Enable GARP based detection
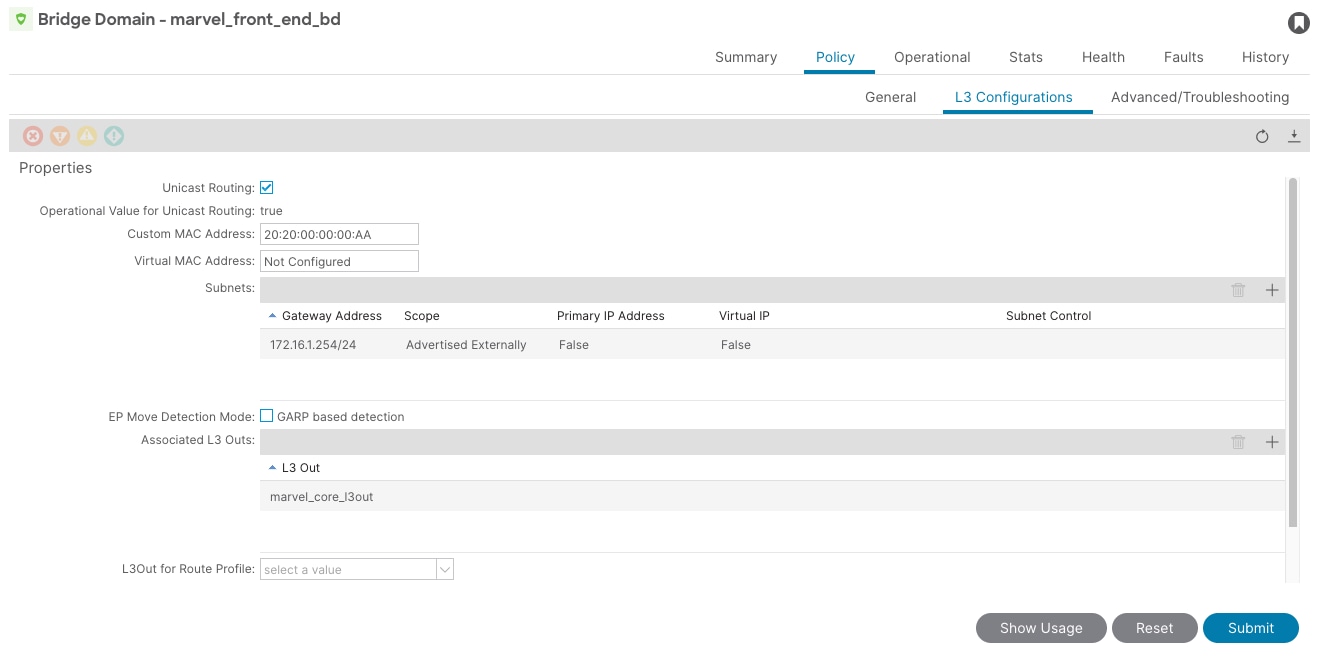Screen dimensions: 1318x657 tap(267, 416)
